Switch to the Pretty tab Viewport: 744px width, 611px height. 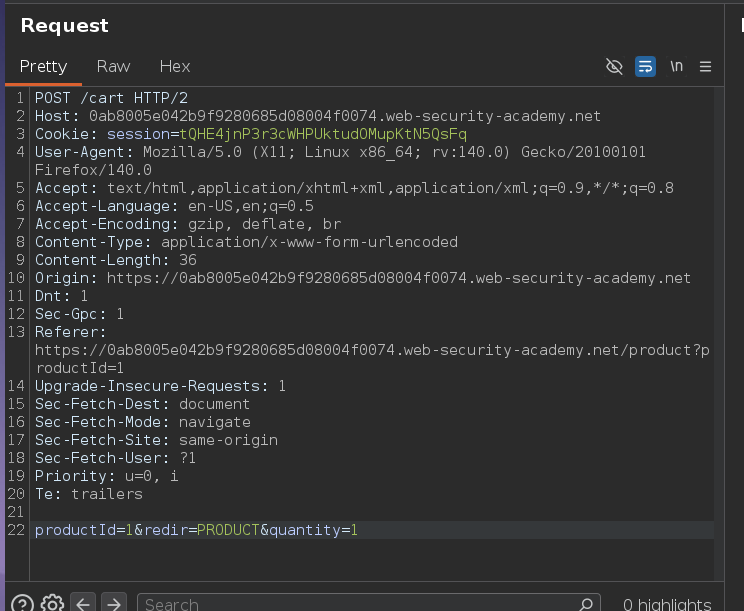(x=43, y=66)
